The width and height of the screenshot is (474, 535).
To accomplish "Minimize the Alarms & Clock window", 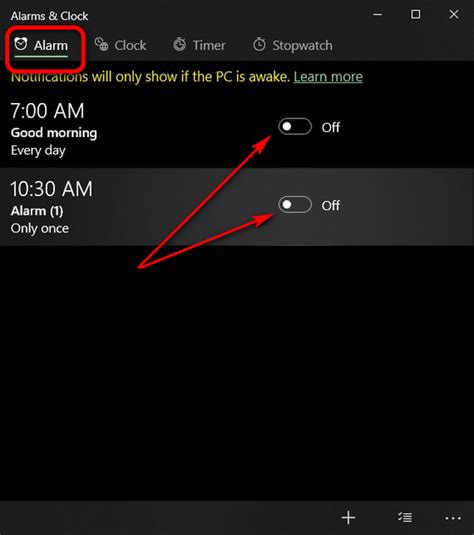I will click(377, 14).
